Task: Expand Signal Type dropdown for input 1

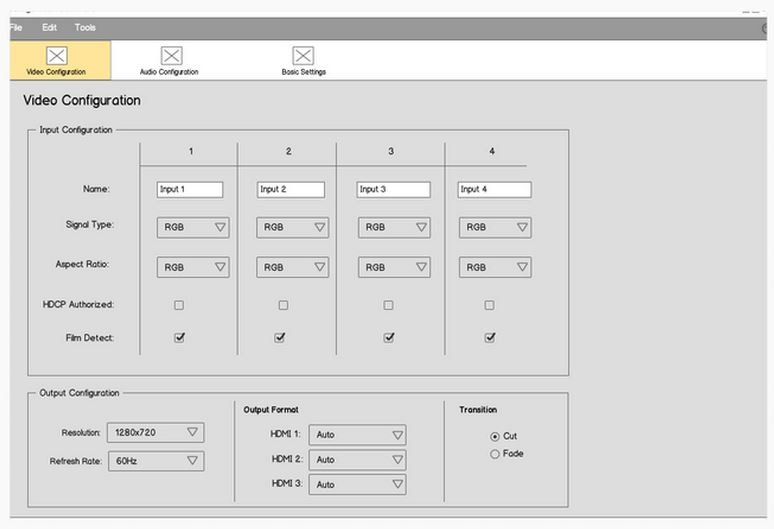Action: tap(193, 227)
